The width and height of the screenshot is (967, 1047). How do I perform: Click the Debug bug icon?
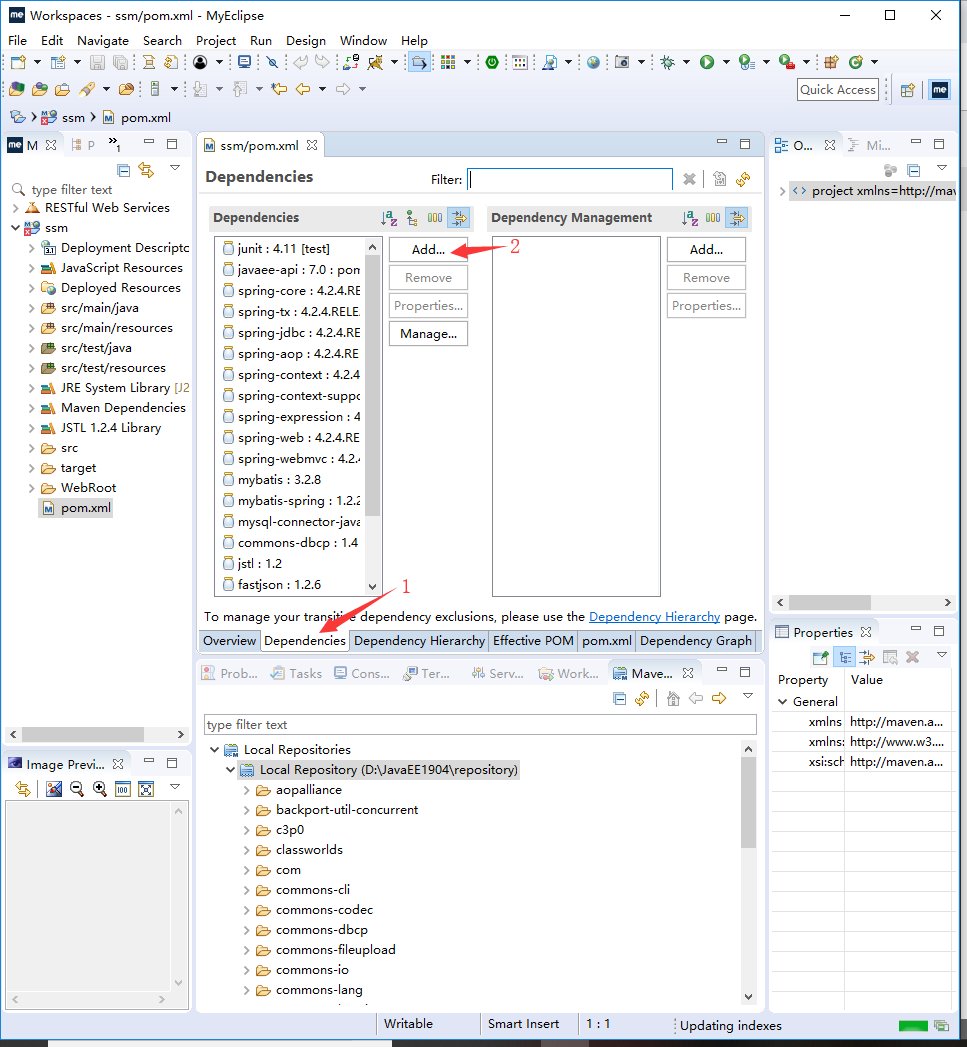(x=667, y=62)
